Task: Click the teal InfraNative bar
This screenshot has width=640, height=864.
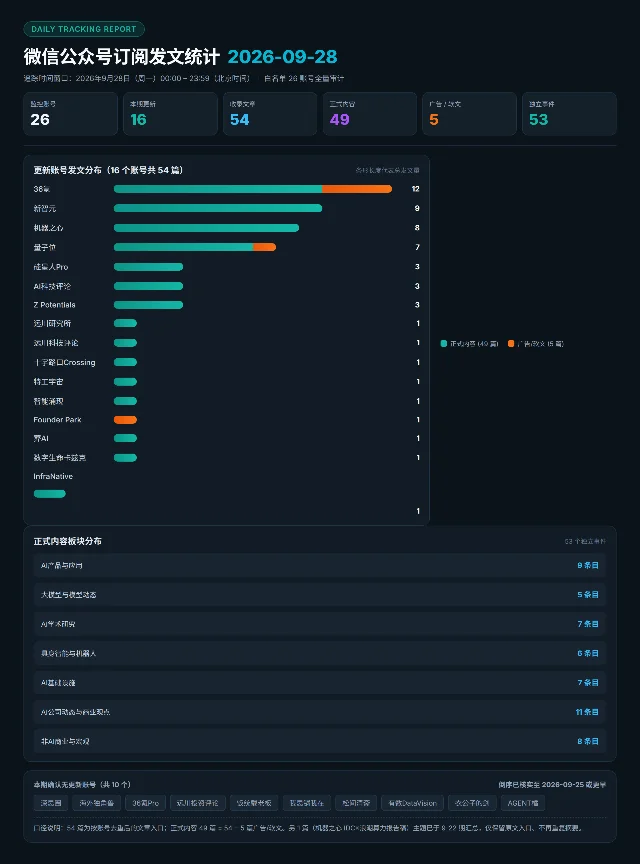Action: pyautogui.click(x=50, y=494)
